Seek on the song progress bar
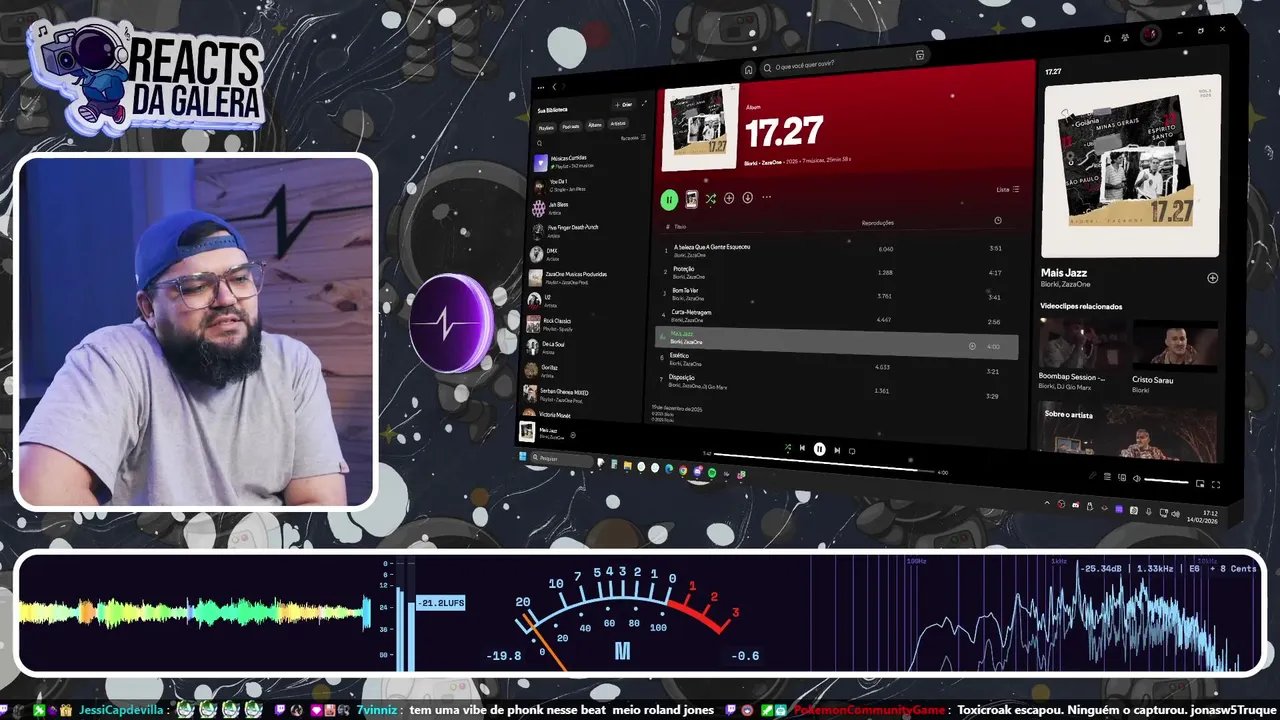1280x720 pixels. tap(824, 463)
